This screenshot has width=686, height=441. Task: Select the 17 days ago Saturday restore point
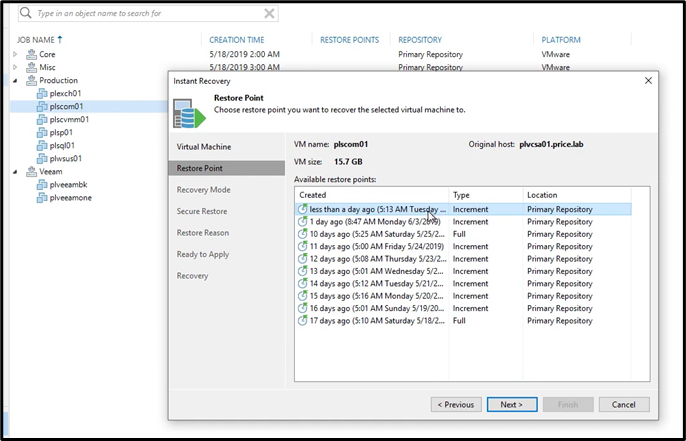click(x=463, y=321)
